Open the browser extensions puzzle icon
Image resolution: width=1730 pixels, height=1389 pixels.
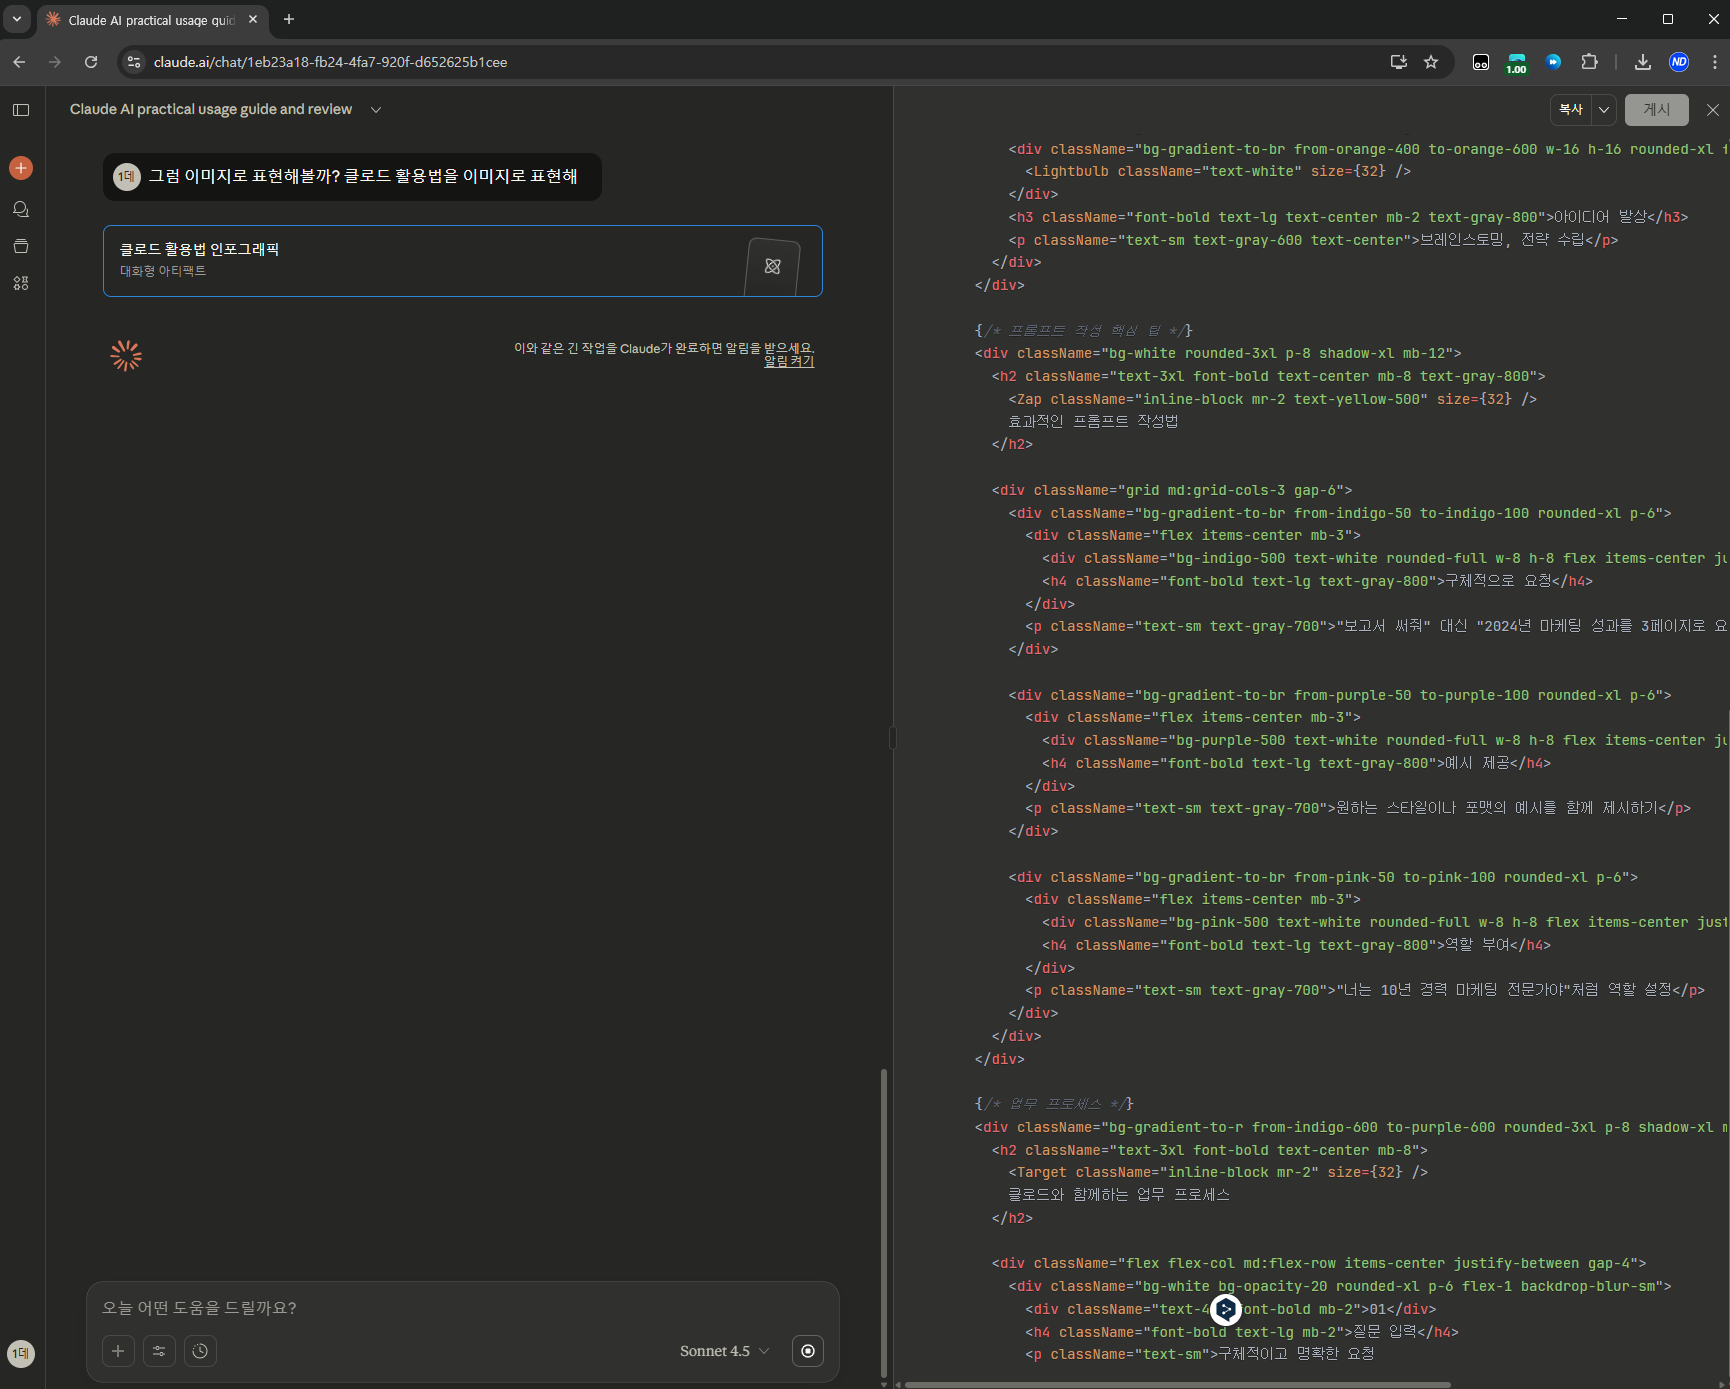coord(1589,62)
